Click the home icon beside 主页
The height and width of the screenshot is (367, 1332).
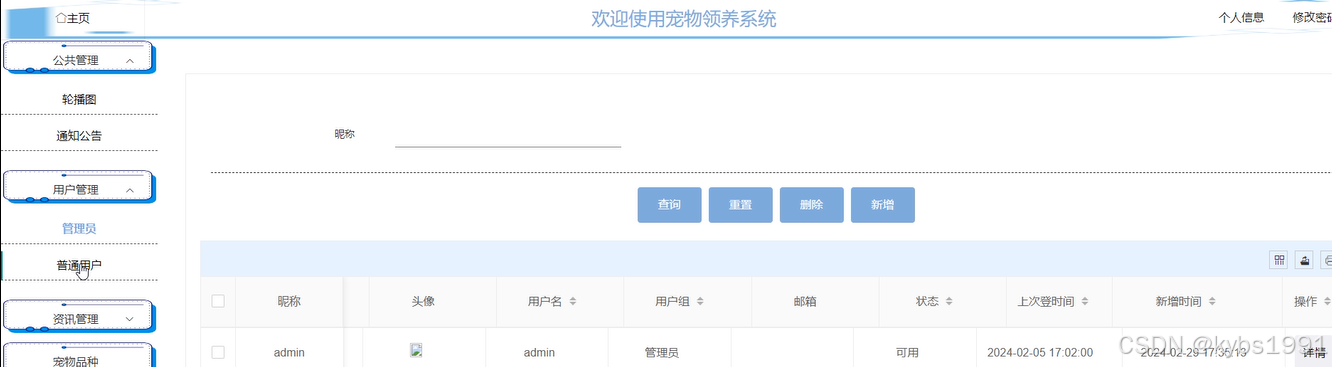(62, 18)
